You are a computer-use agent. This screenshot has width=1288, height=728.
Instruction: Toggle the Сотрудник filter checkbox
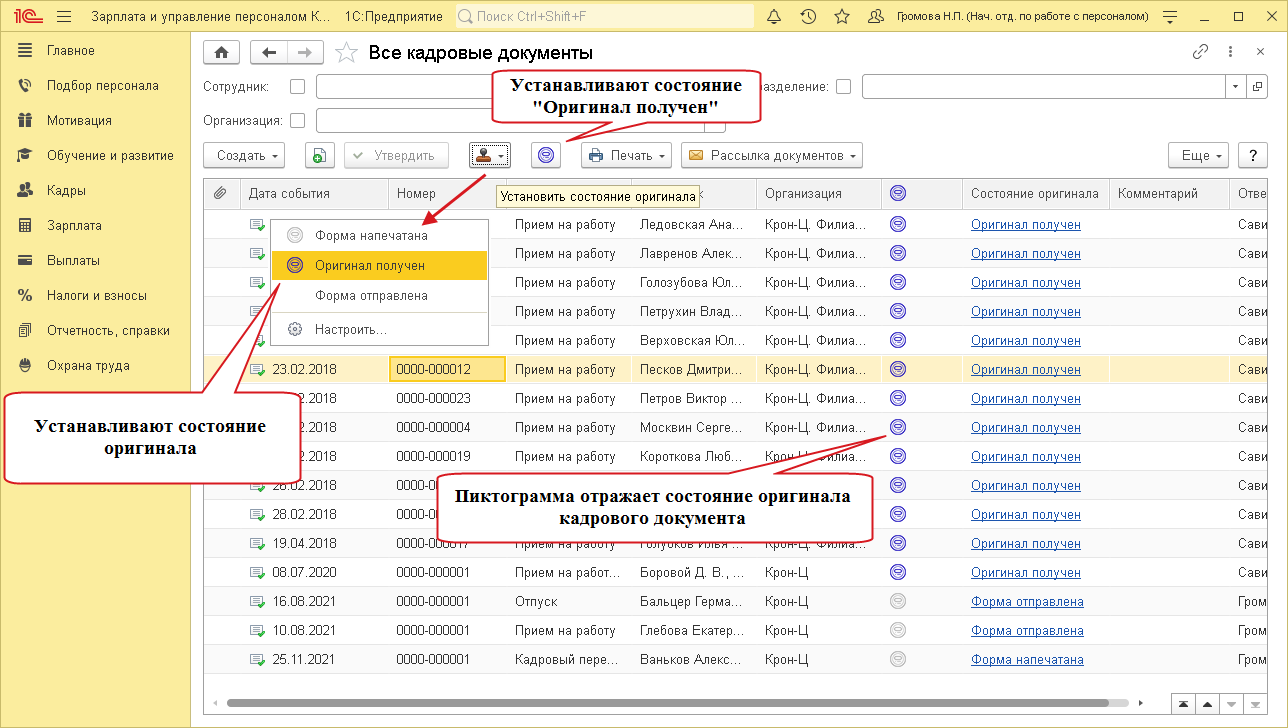click(x=297, y=87)
